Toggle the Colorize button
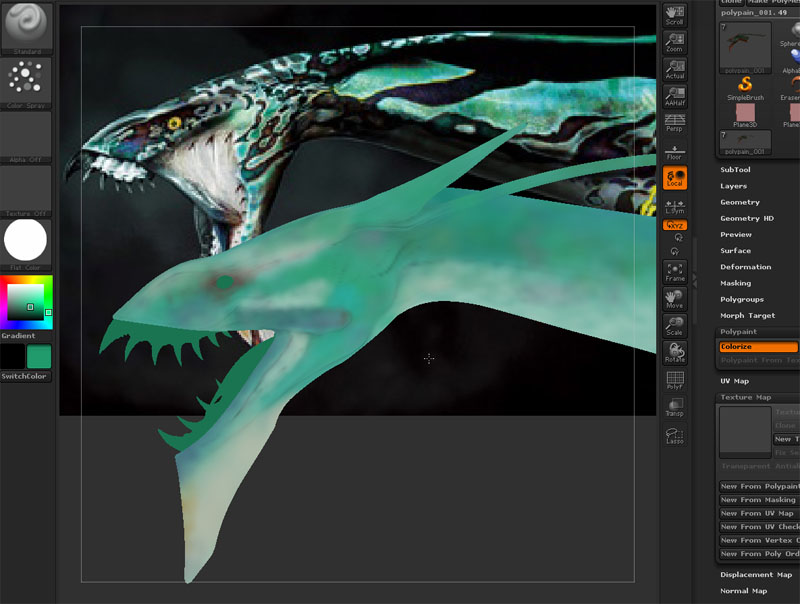Screen dimensions: 800x604 pyautogui.click(x=758, y=347)
